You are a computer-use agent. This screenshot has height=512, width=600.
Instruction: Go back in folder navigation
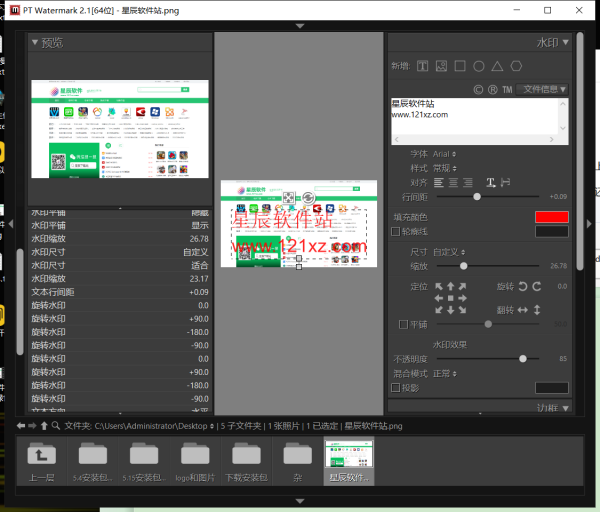pyautogui.click(x=21, y=426)
